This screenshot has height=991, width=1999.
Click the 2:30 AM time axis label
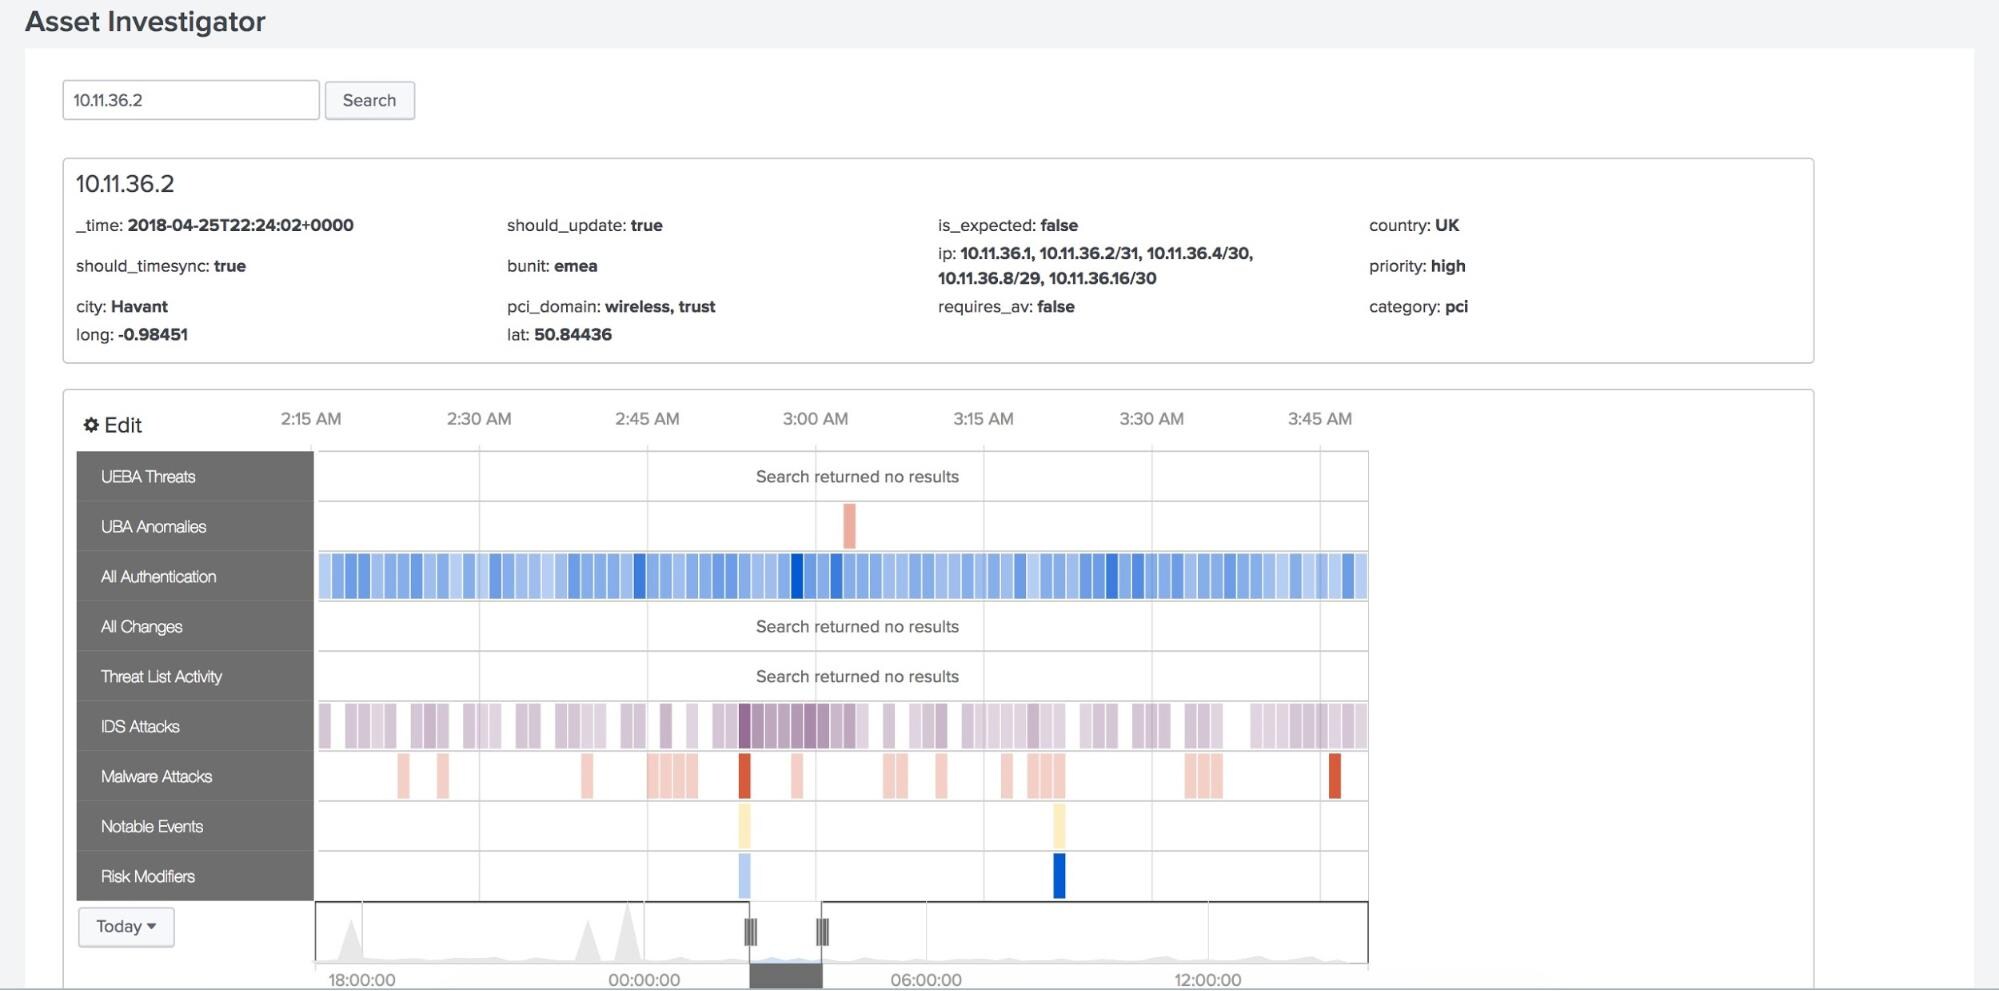[479, 419]
